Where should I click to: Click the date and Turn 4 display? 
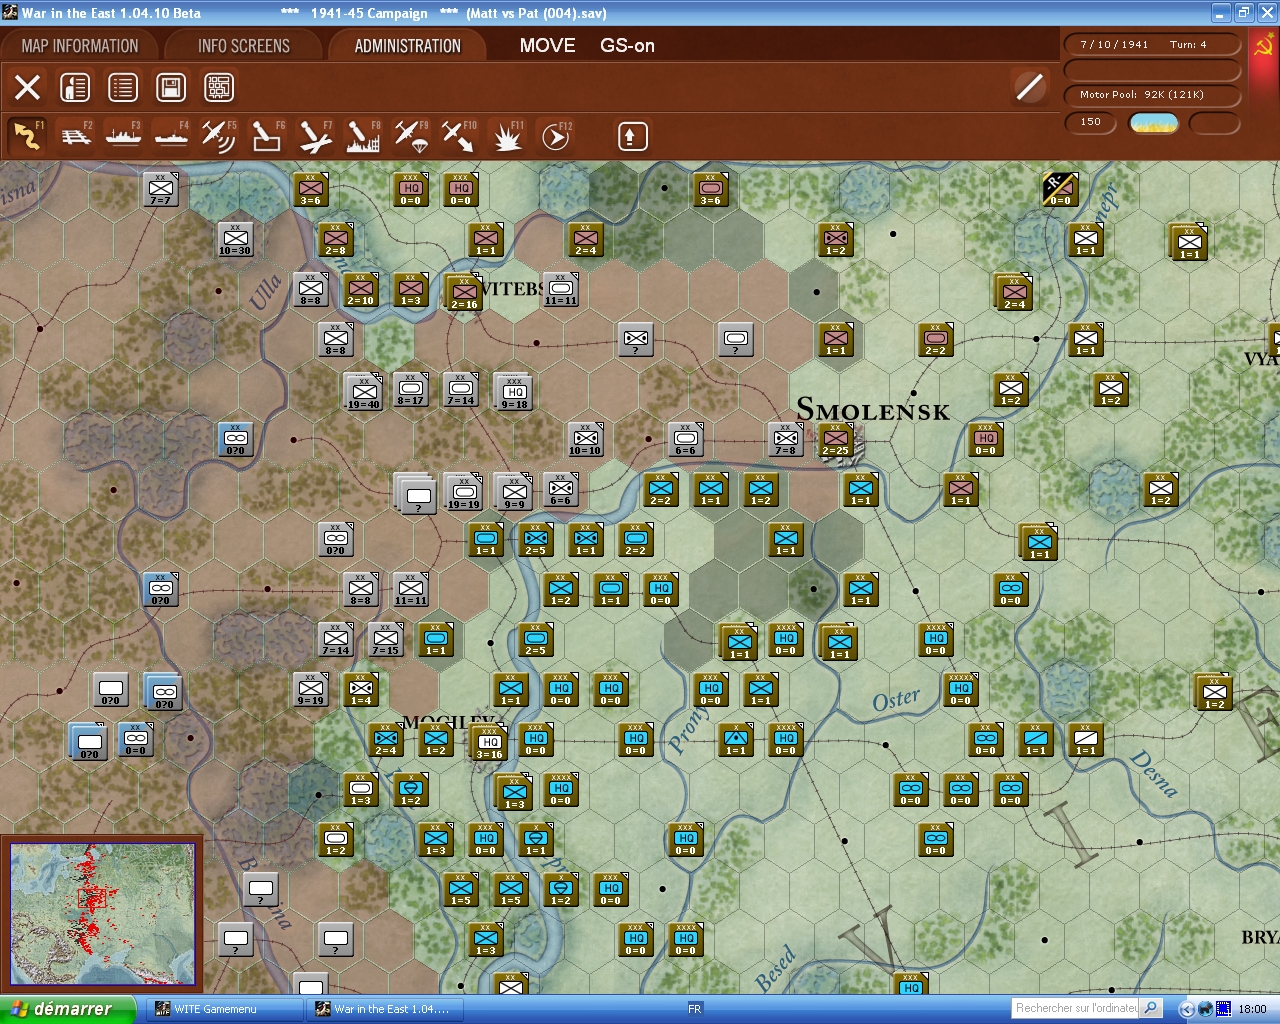point(1151,45)
